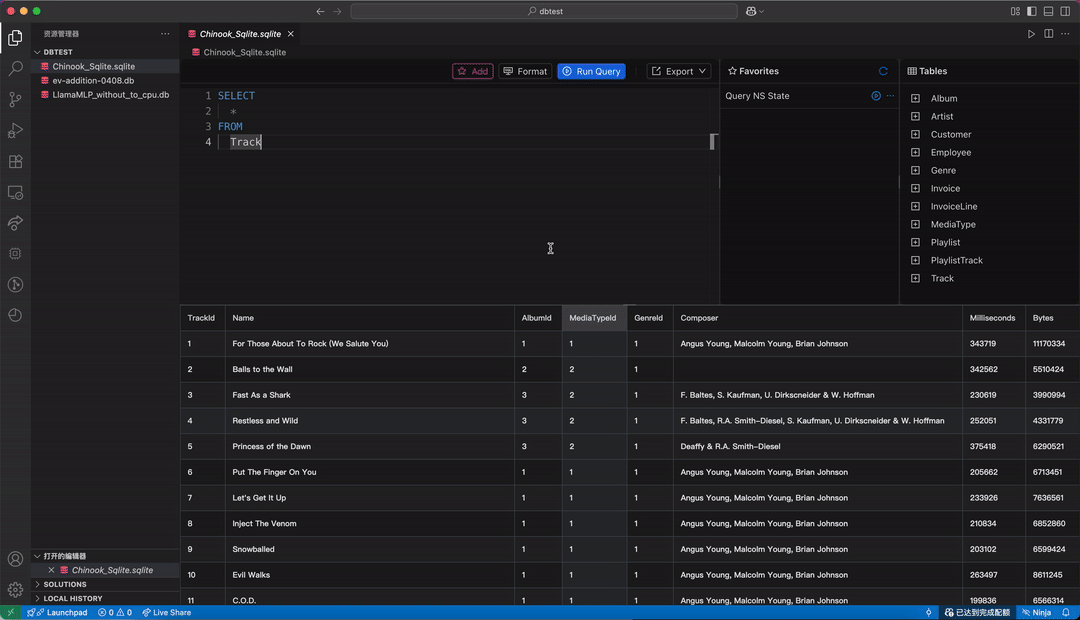
Task: Close the Chinook_Sqlite.sqlite tab
Action: (291, 34)
